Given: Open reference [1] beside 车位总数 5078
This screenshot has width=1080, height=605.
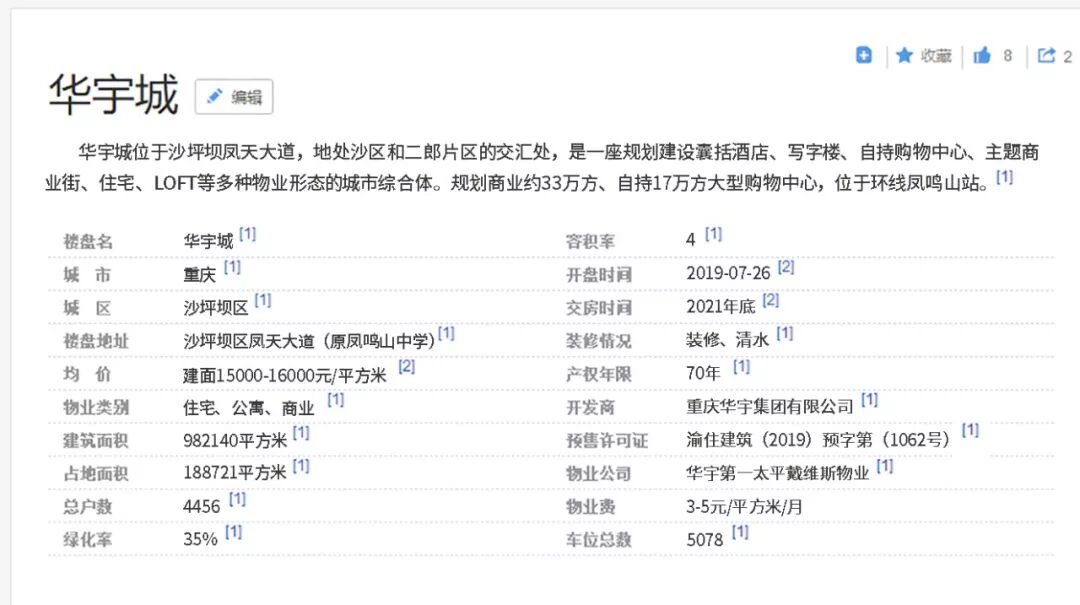Looking at the screenshot, I should point(739,531).
